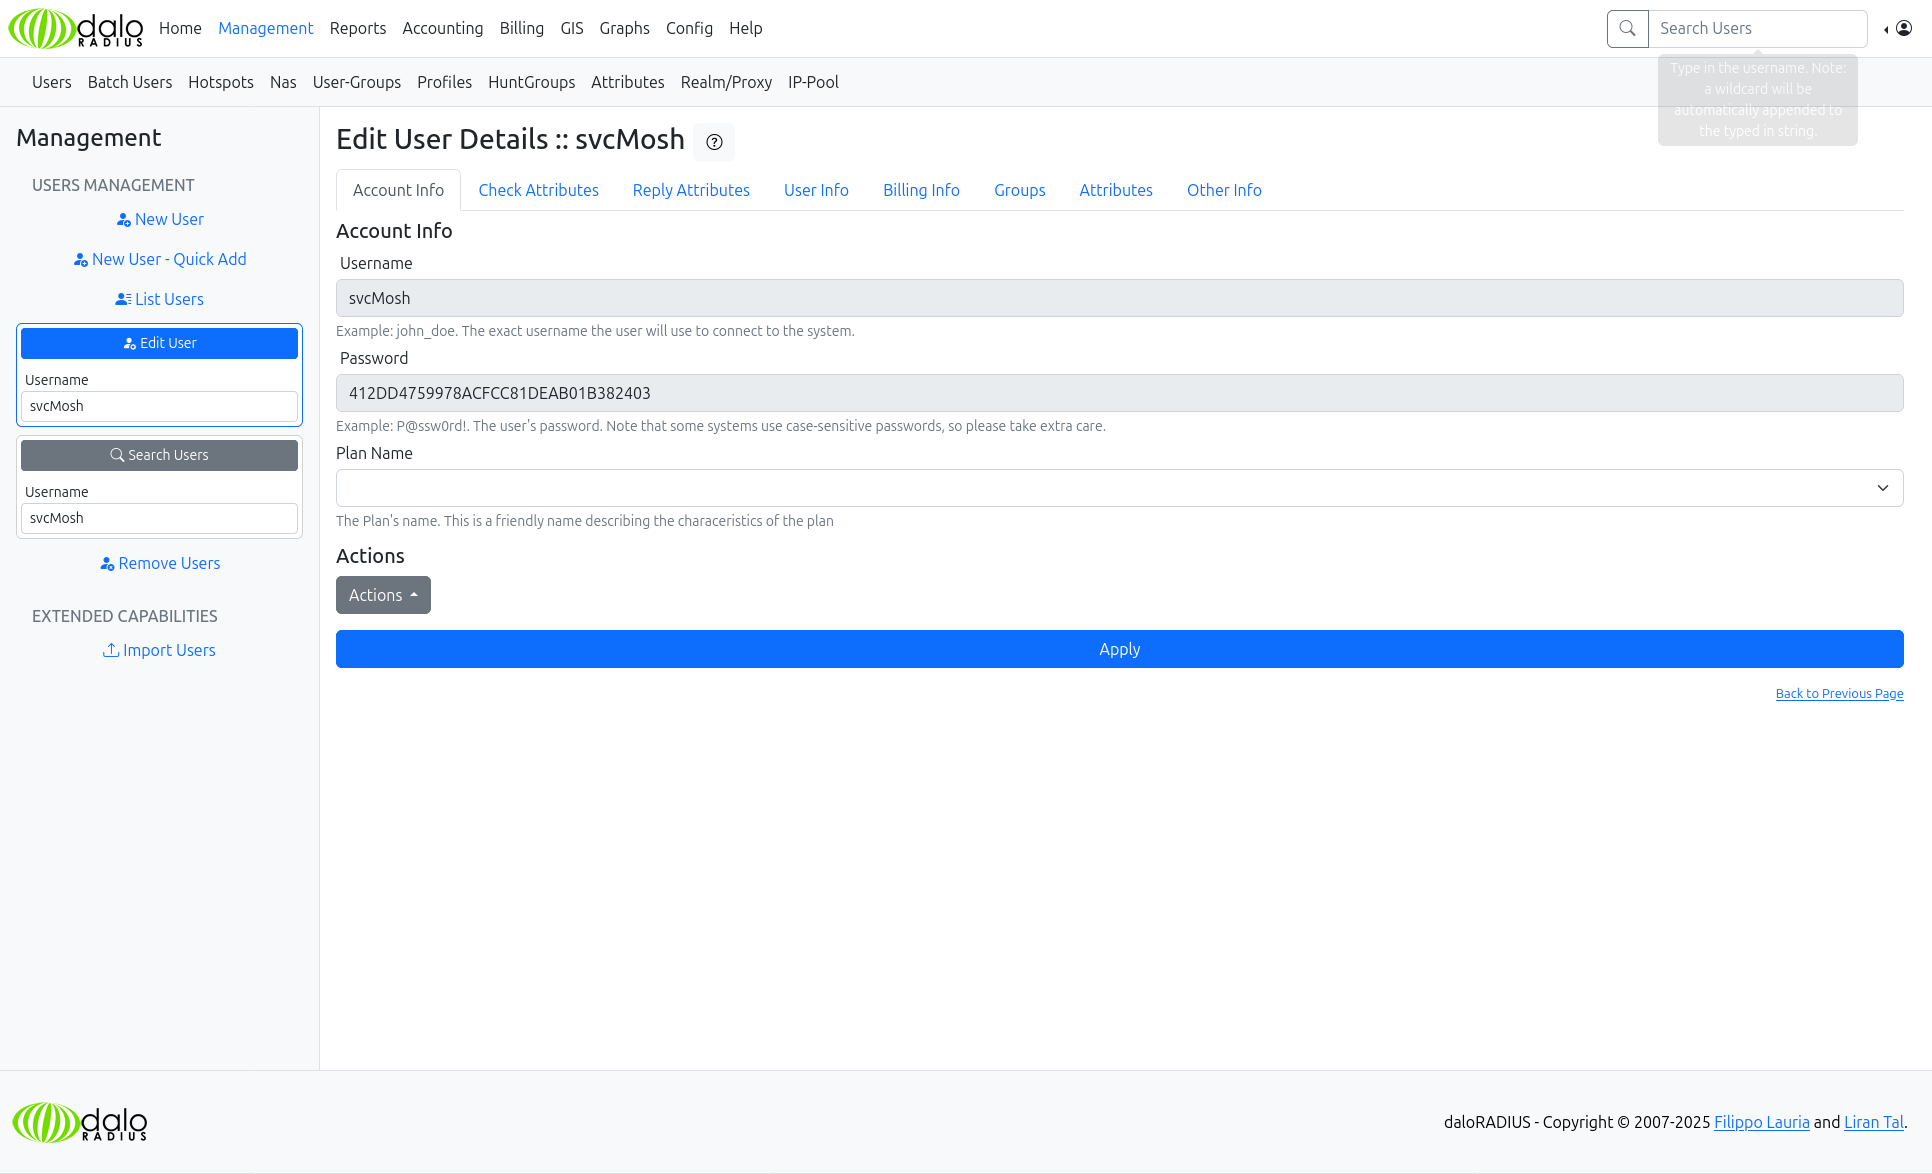Image resolution: width=1932 pixels, height=1174 pixels.
Task: Switch to the Billing Info tab
Action: [x=921, y=190]
